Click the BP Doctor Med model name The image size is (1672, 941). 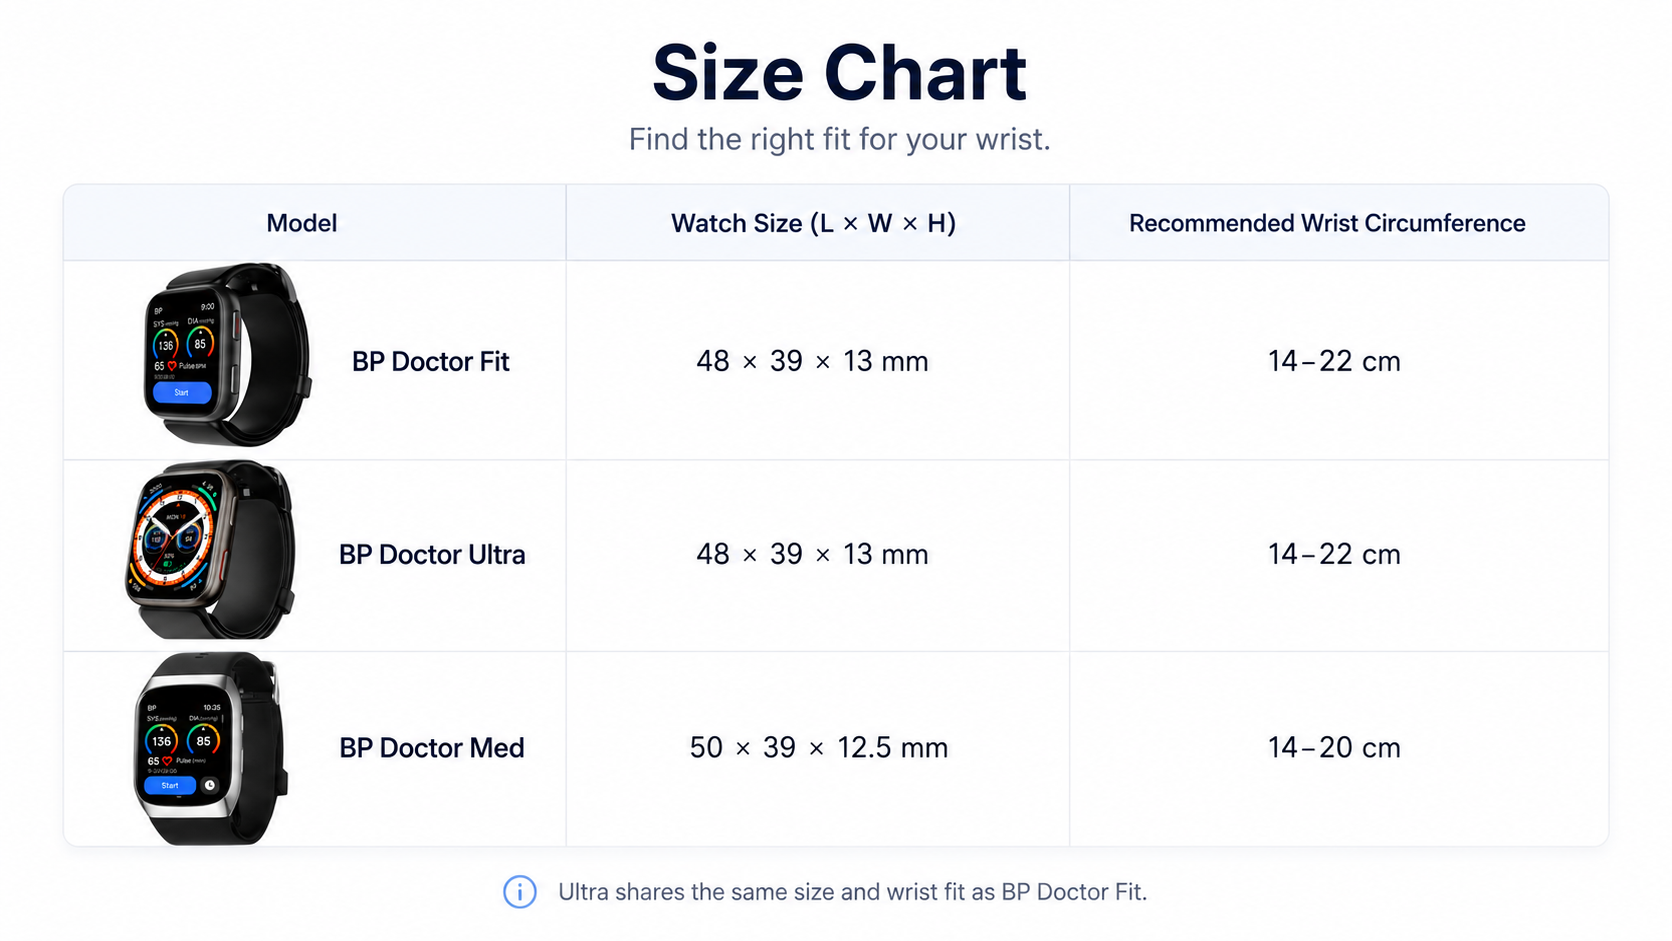tap(431, 747)
